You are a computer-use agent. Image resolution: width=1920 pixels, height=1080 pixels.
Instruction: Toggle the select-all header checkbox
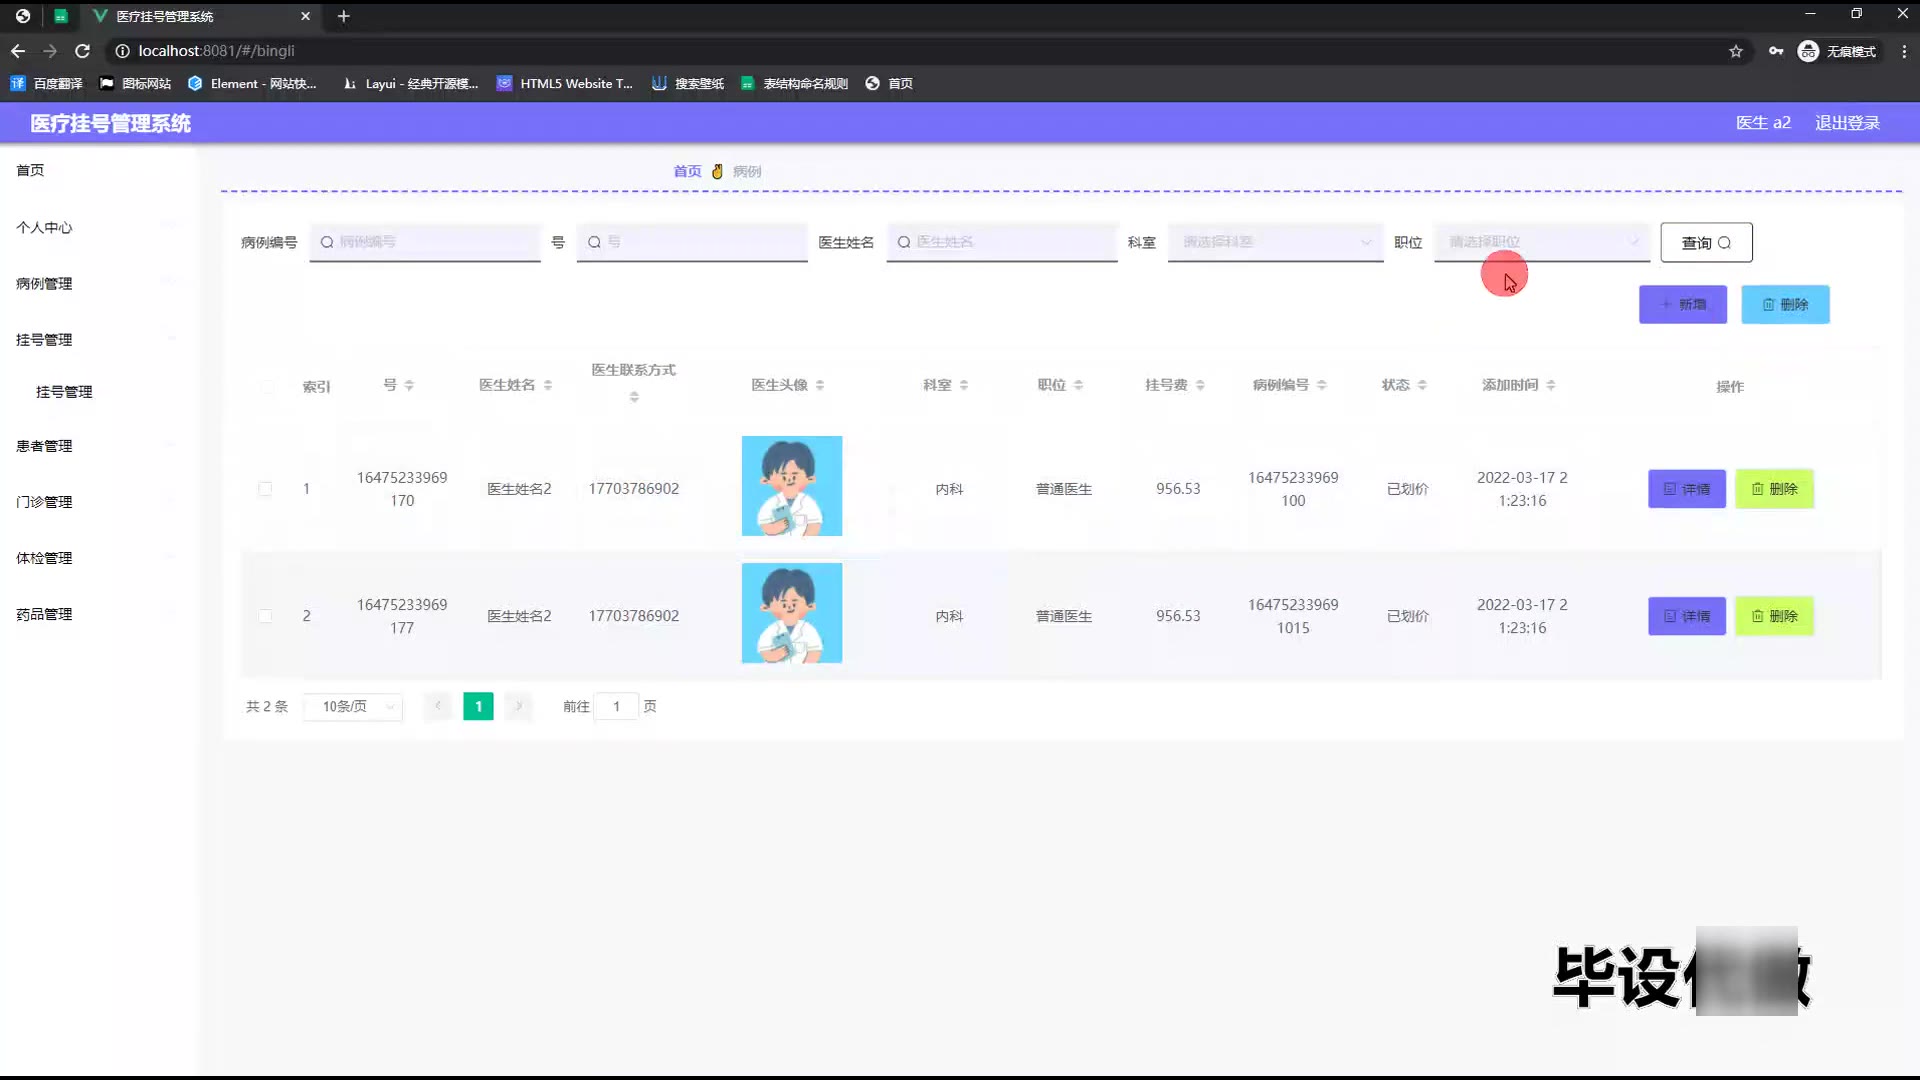pyautogui.click(x=267, y=386)
